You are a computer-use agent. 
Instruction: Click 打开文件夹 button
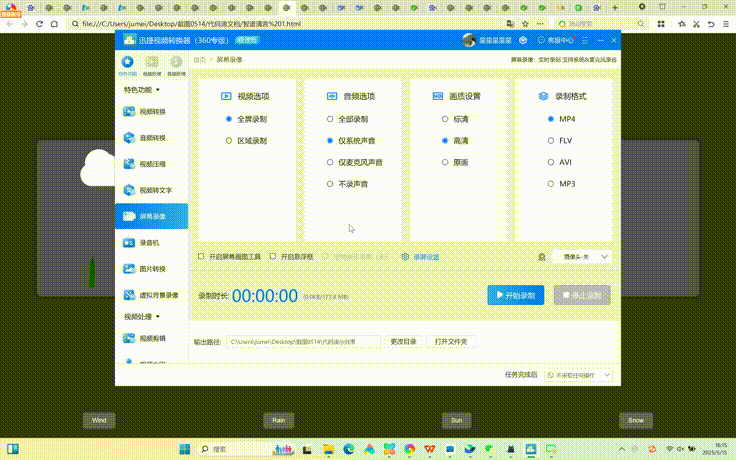tap(451, 342)
